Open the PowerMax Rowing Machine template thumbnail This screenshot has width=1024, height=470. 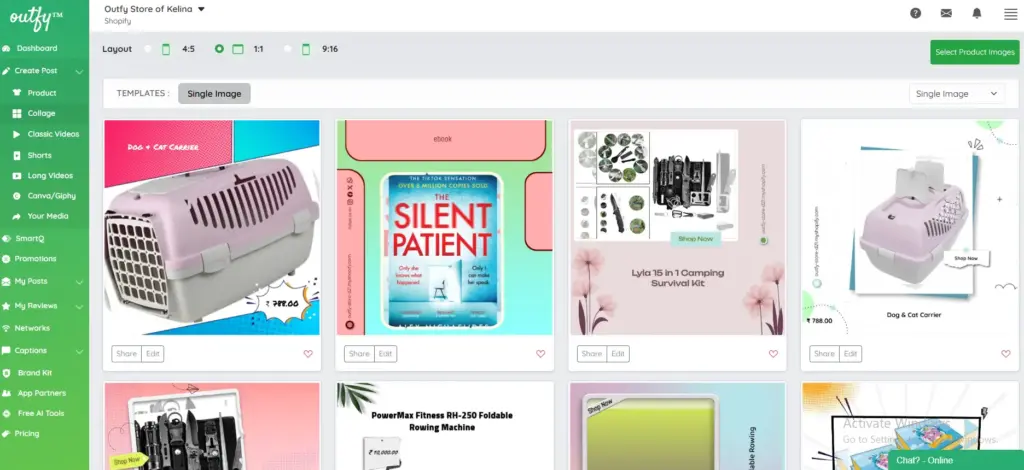pyautogui.click(x=445, y=426)
